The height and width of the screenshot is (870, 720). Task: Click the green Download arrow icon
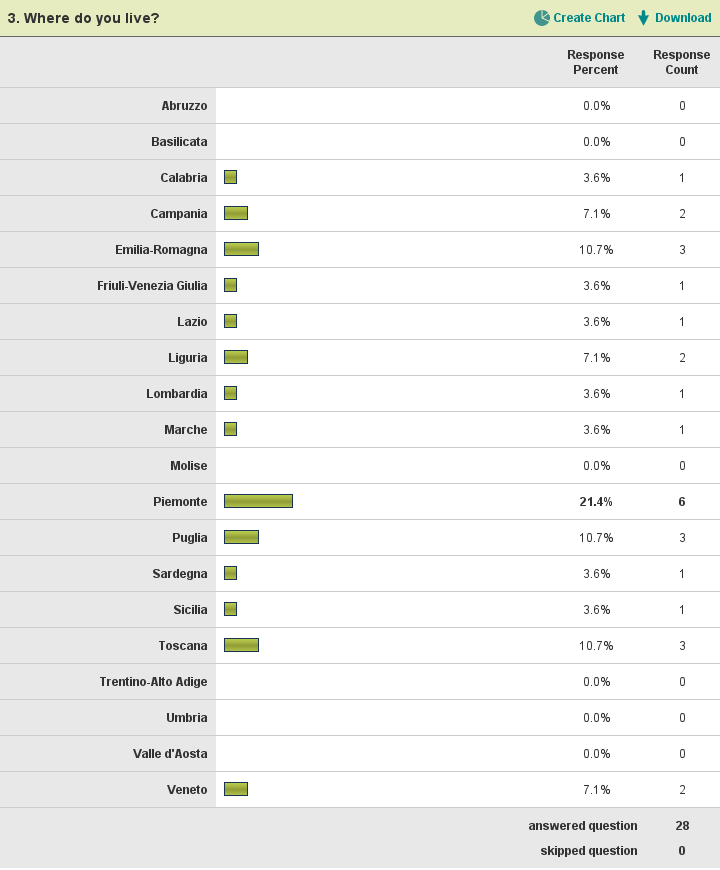[x=643, y=18]
